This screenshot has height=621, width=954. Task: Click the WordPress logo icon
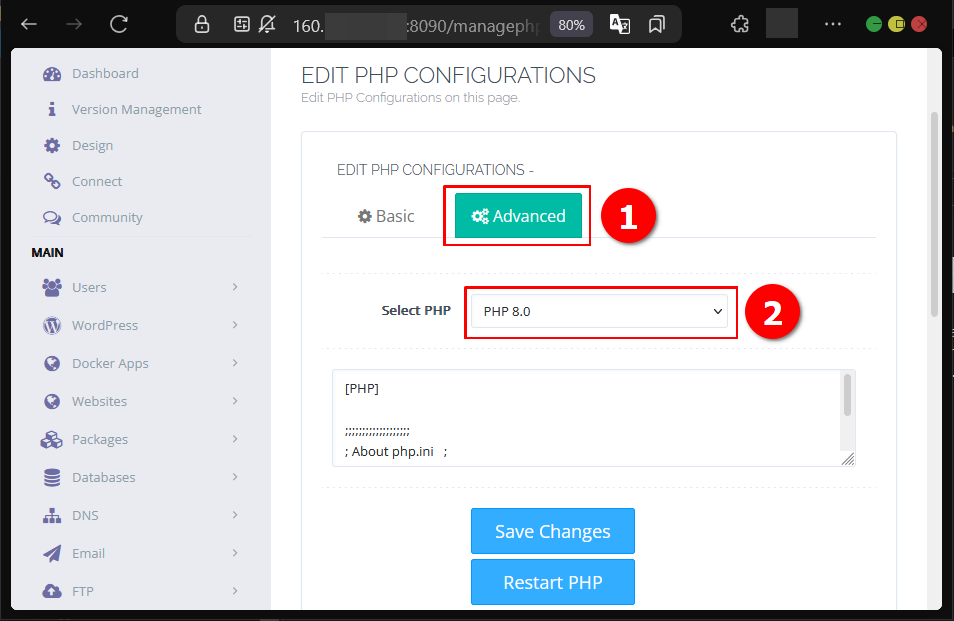pyautogui.click(x=52, y=325)
